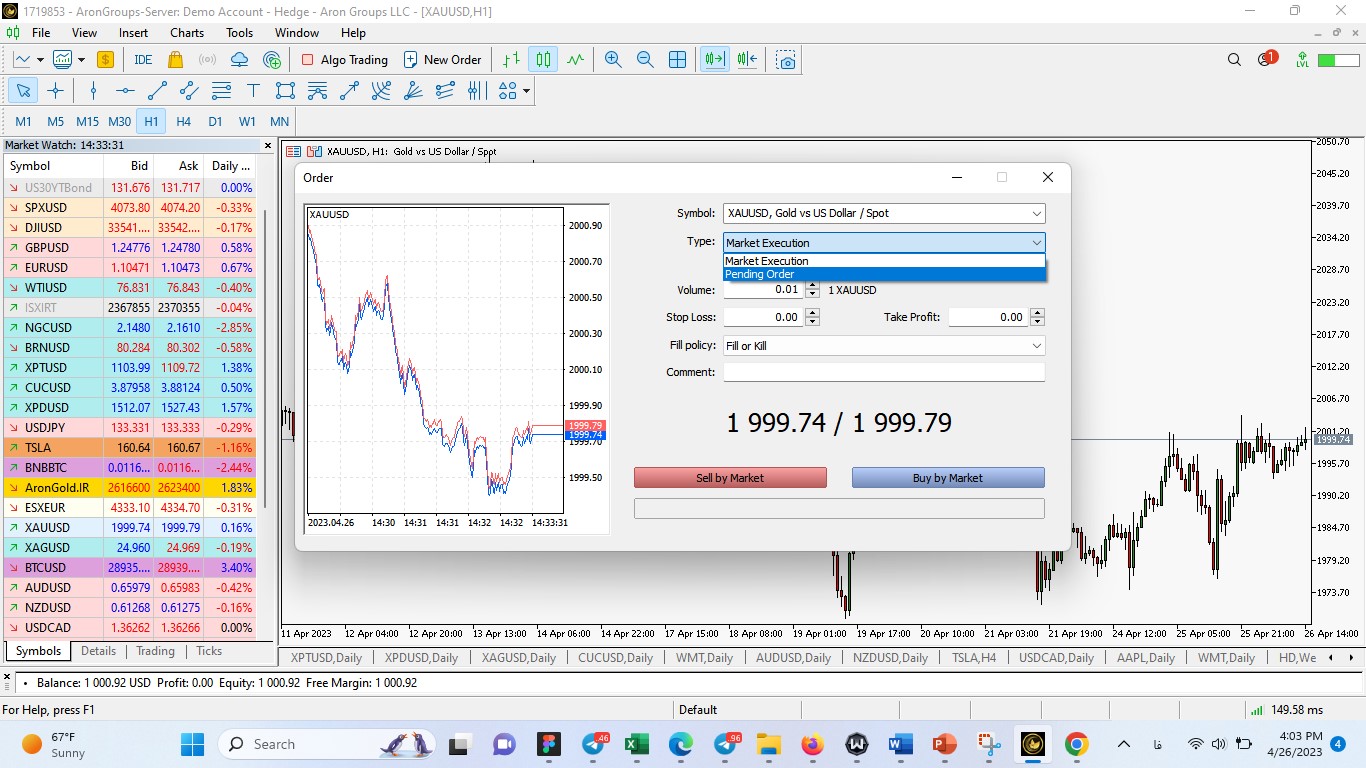Screen dimensions: 1366x768
Task: Open the IDE MetaEditor button
Action: 143,60
